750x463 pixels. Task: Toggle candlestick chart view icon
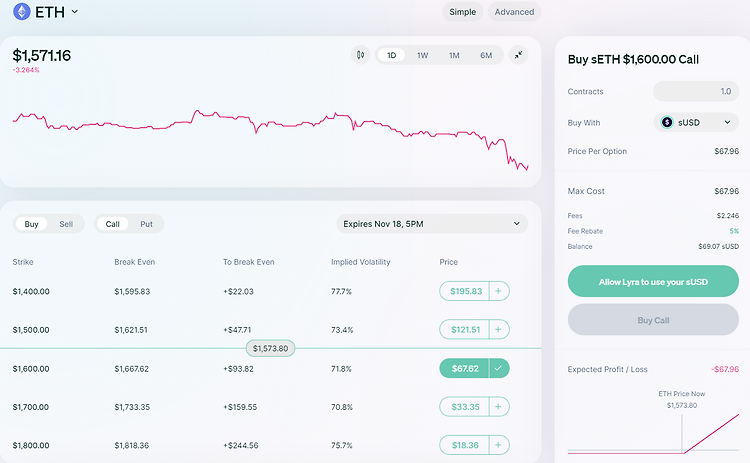(361, 55)
